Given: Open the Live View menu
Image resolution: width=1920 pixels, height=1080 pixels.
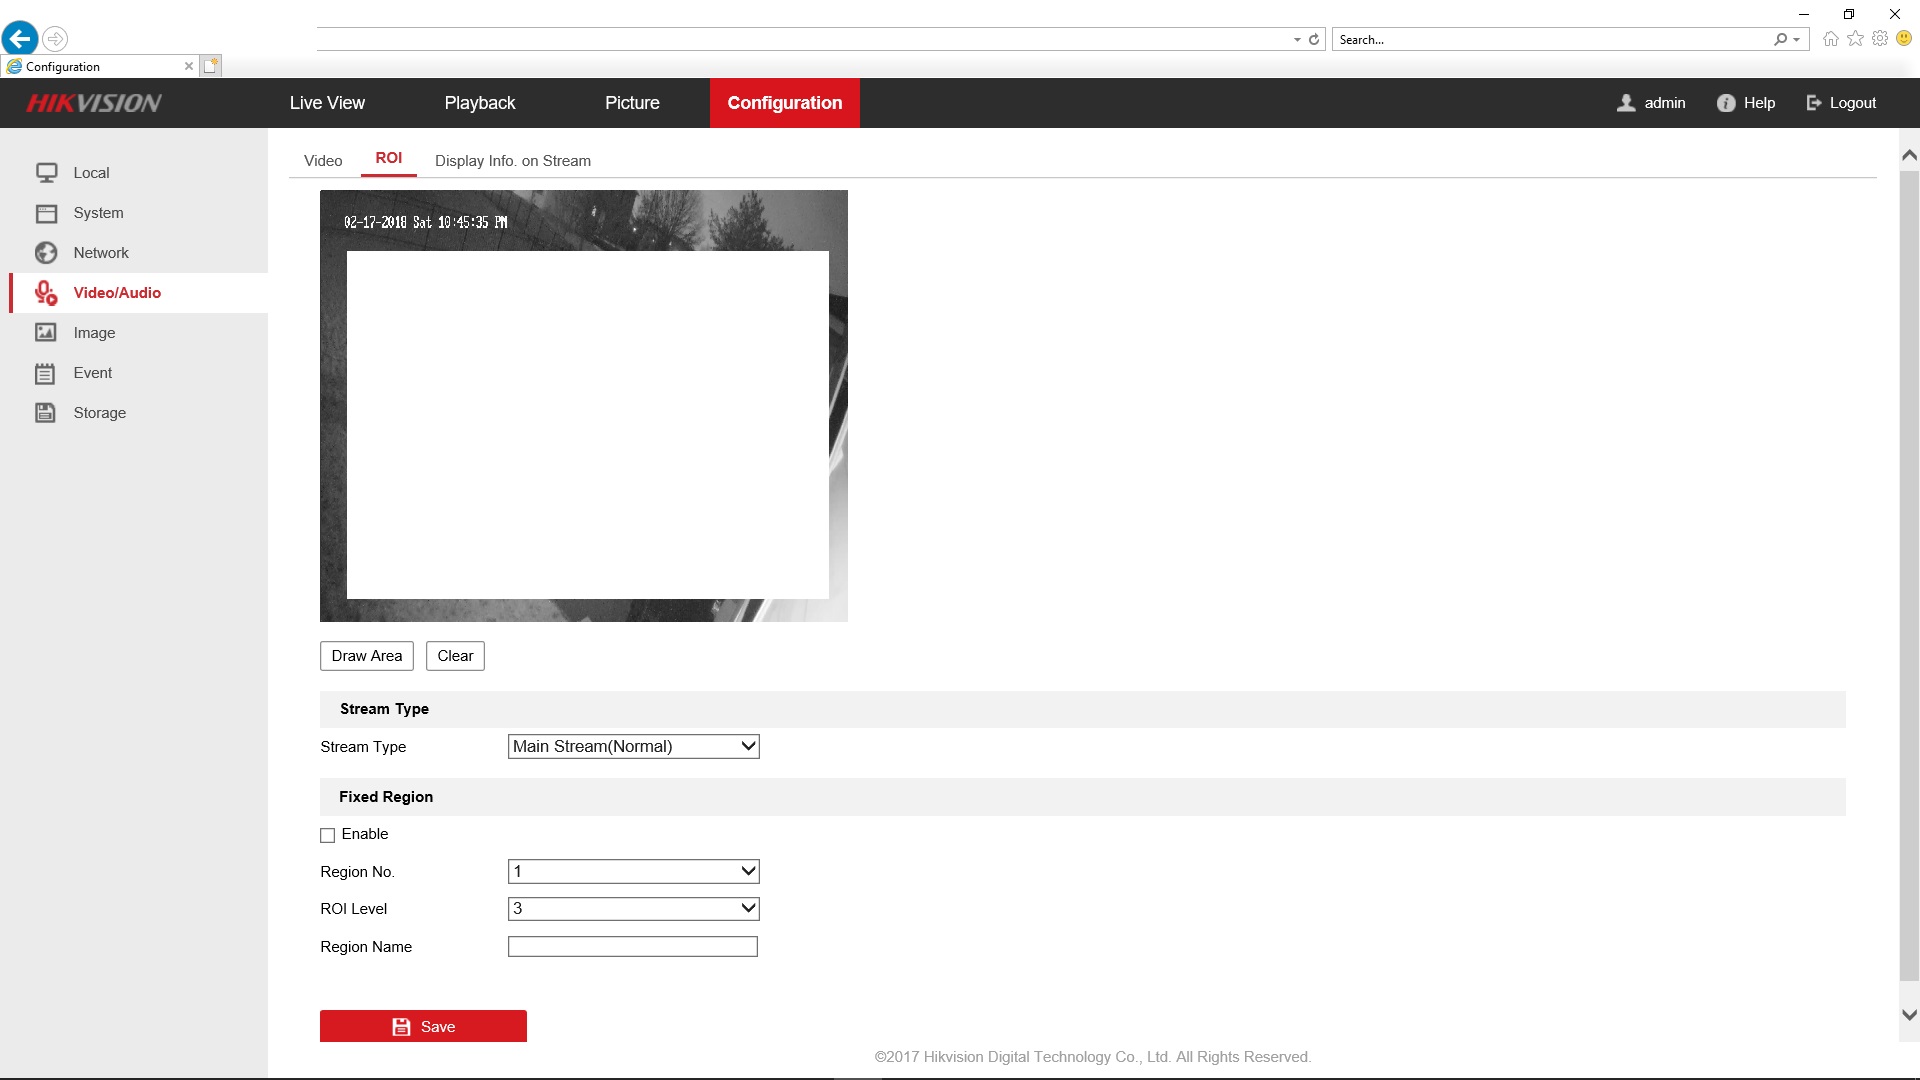Looking at the screenshot, I should (x=327, y=103).
